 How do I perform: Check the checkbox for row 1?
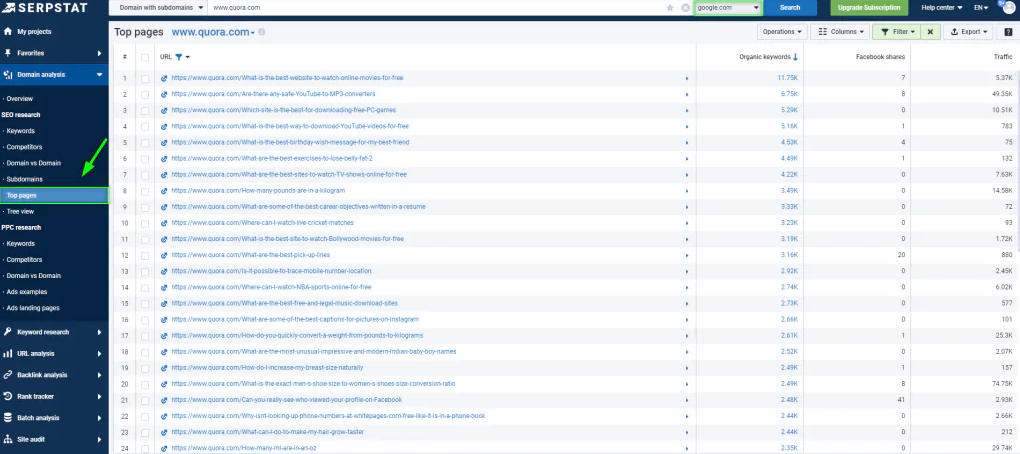tap(145, 78)
